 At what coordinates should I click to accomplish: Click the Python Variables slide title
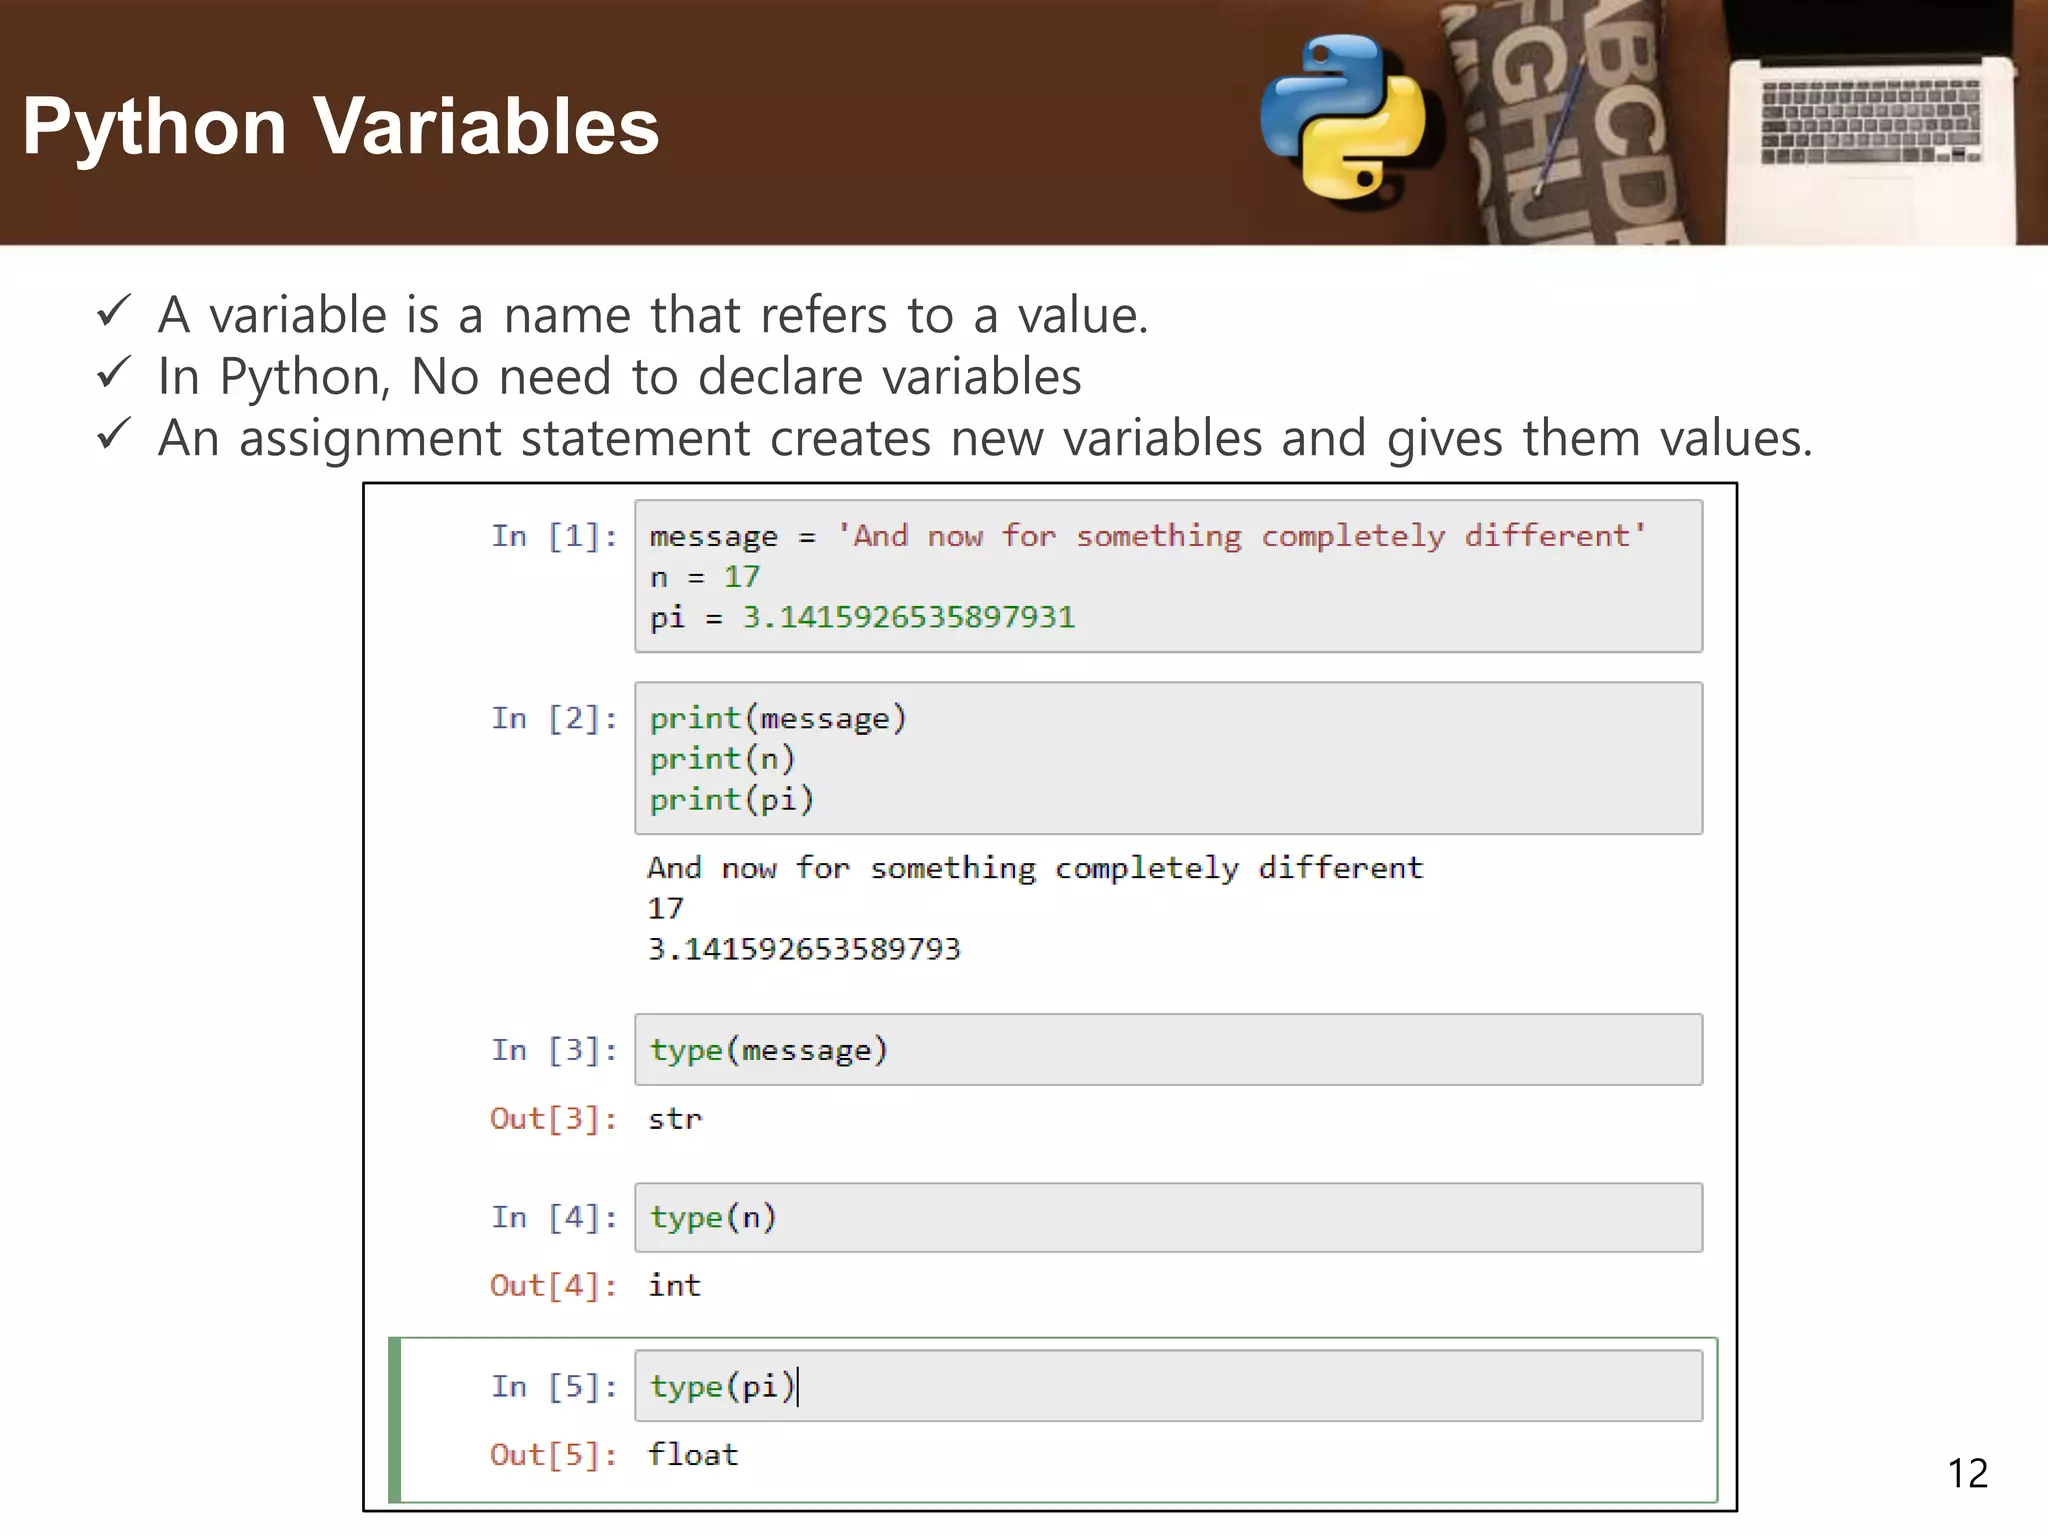pyautogui.click(x=340, y=127)
